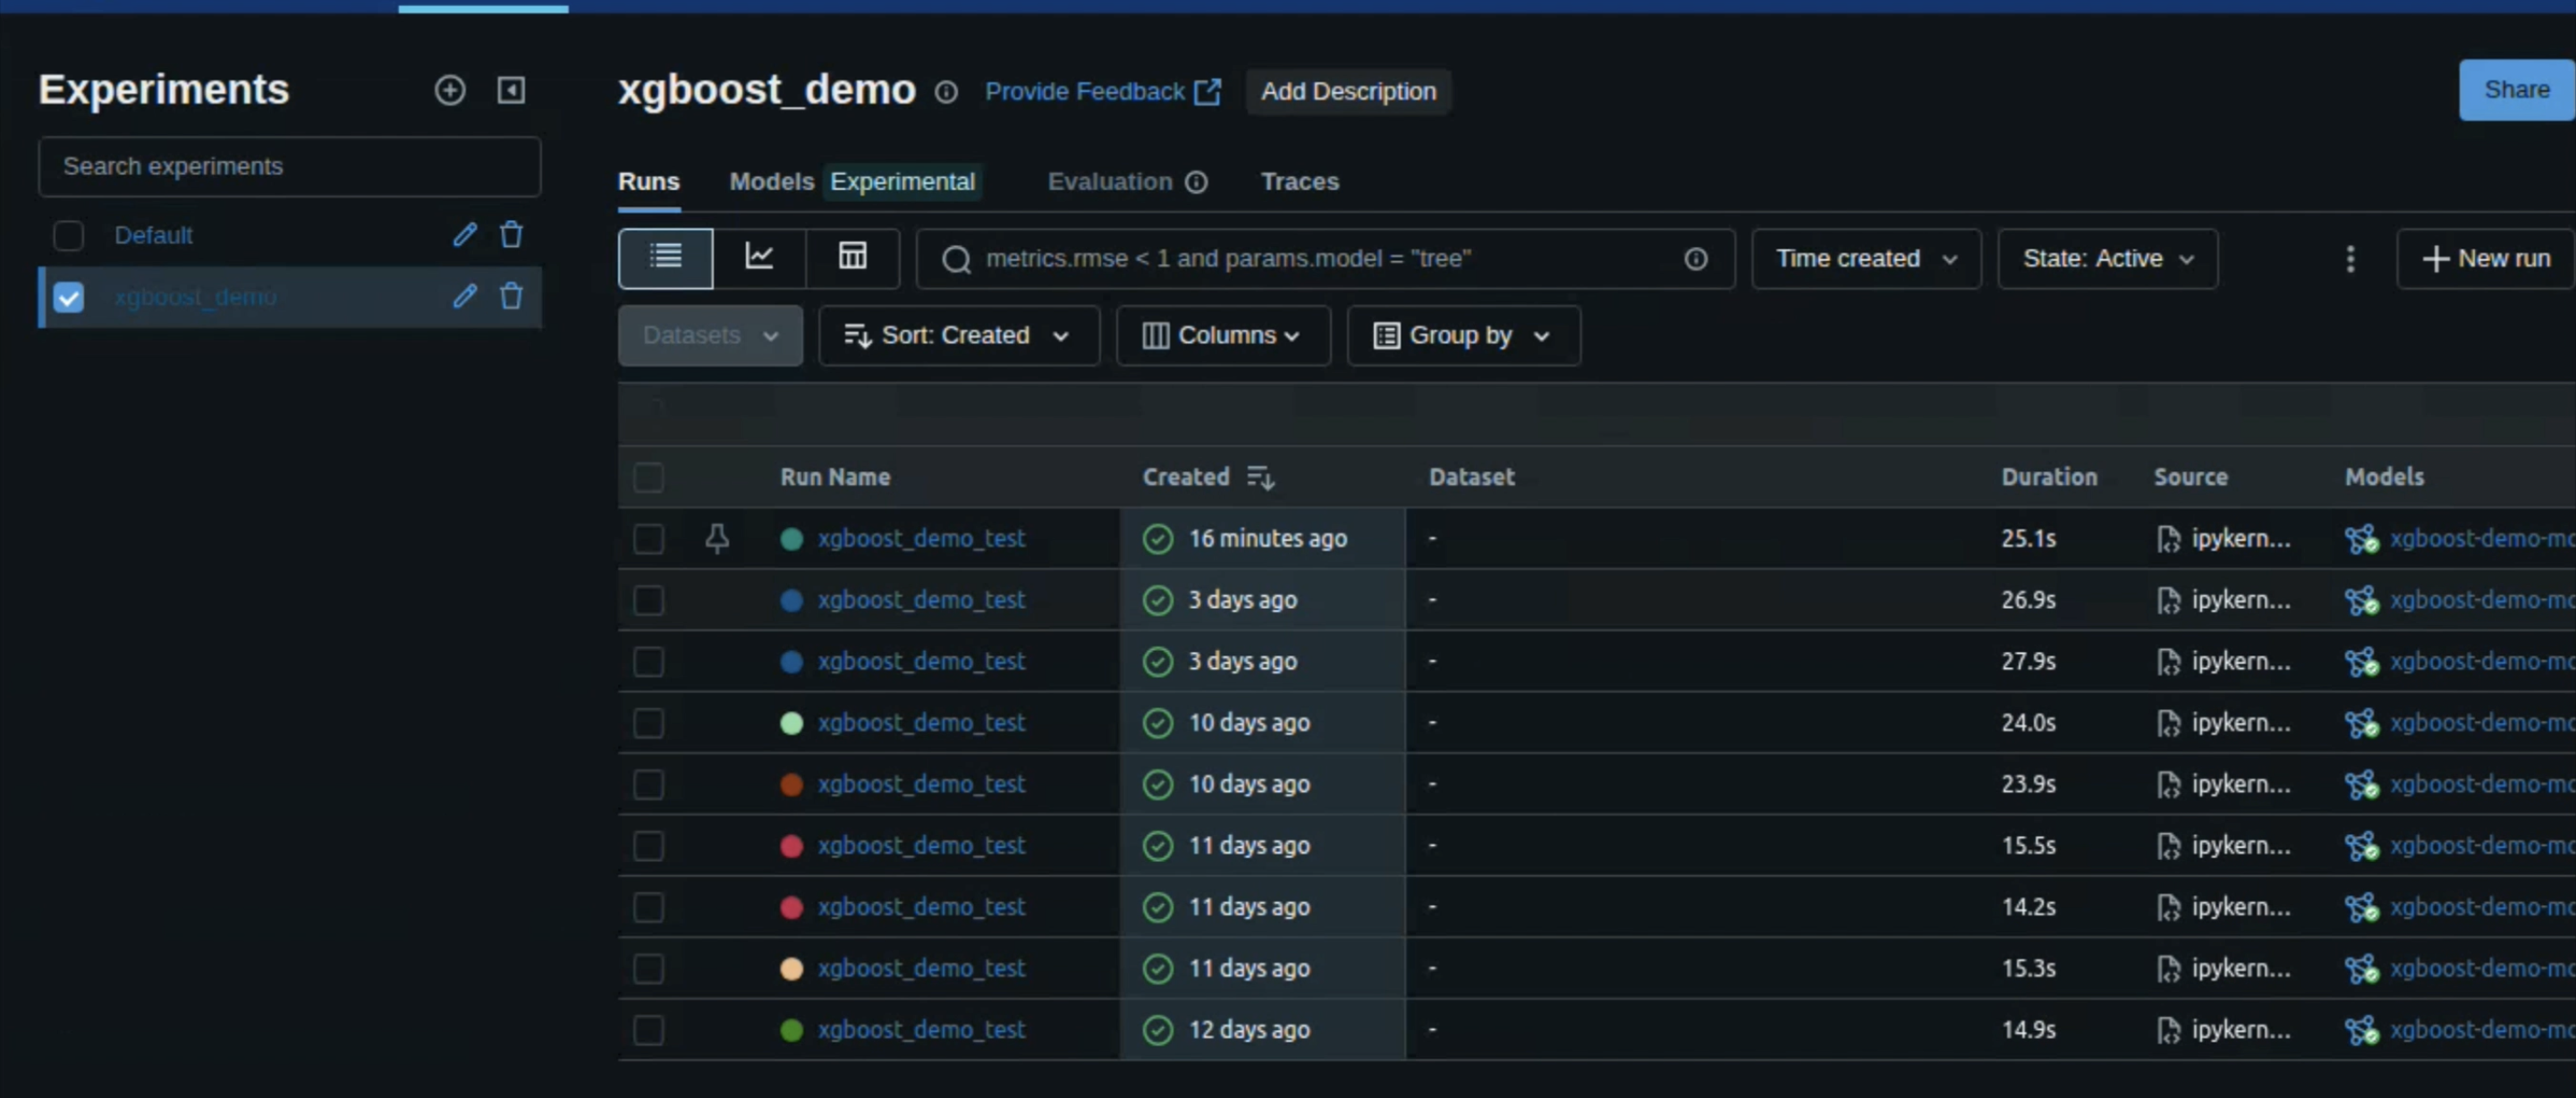This screenshot has width=2576, height=1098.
Task: Switch to the Traces tab
Action: (x=1299, y=181)
